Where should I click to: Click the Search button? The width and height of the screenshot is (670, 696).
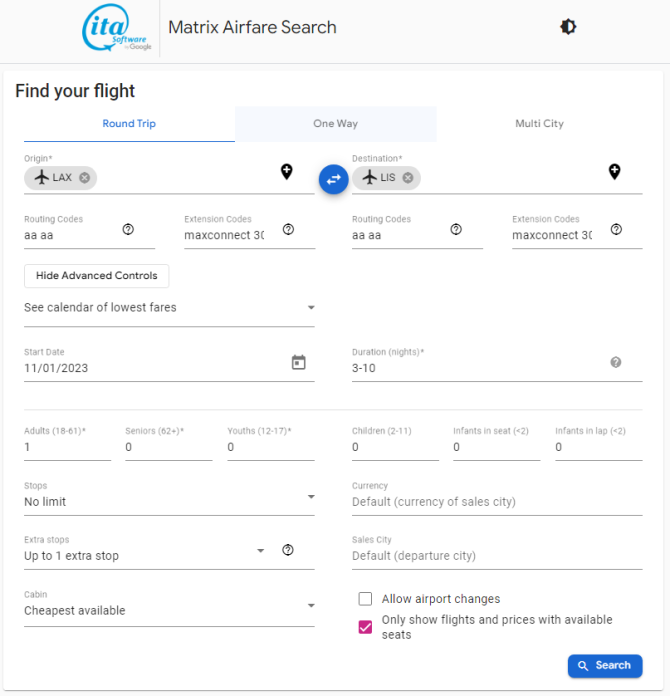click(605, 666)
